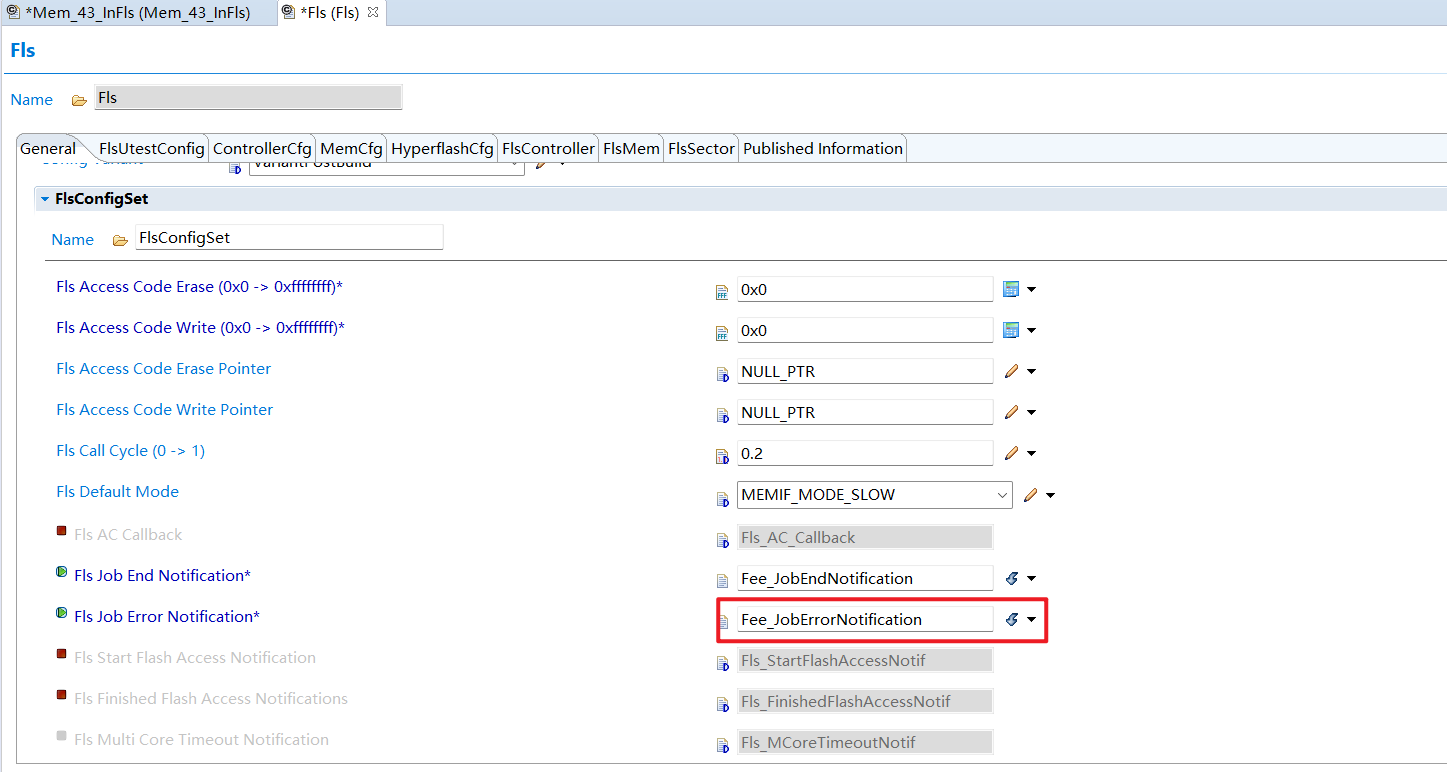Click pencil icon beside Fls Default Mode

pyautogui.click(x=1030, y=494)
